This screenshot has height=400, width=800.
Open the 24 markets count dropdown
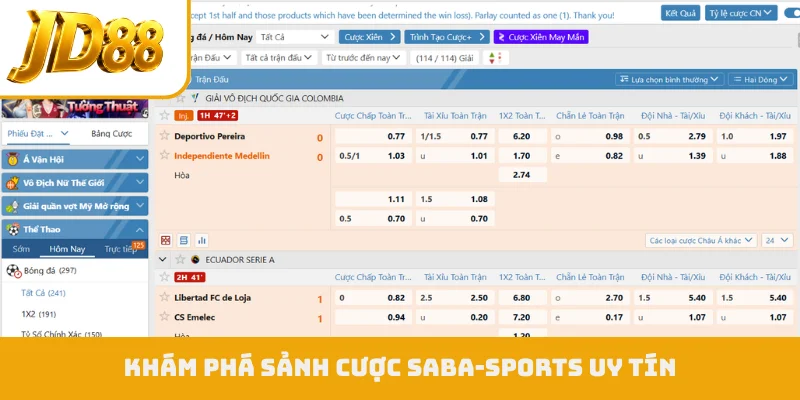pyautogui.click(x=777, y=240)
